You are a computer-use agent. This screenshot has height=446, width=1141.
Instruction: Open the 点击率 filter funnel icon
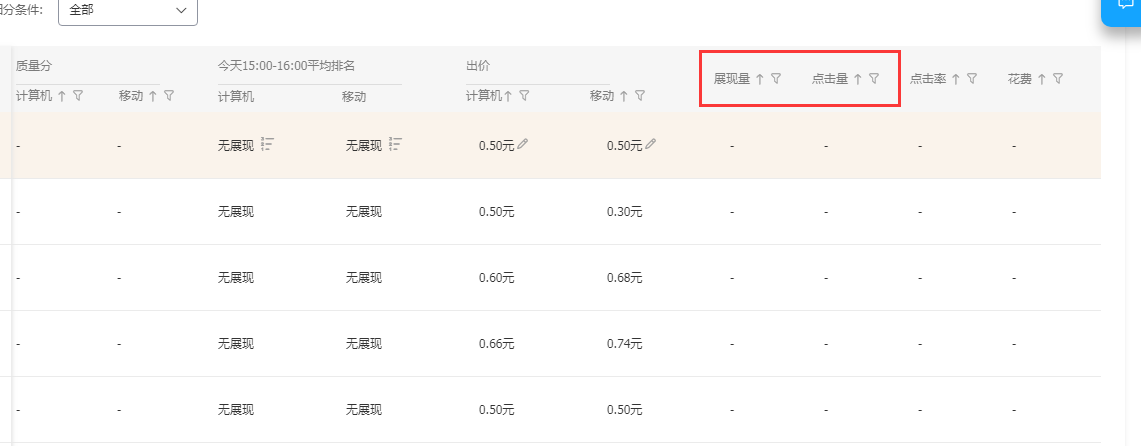coord(971,79)
